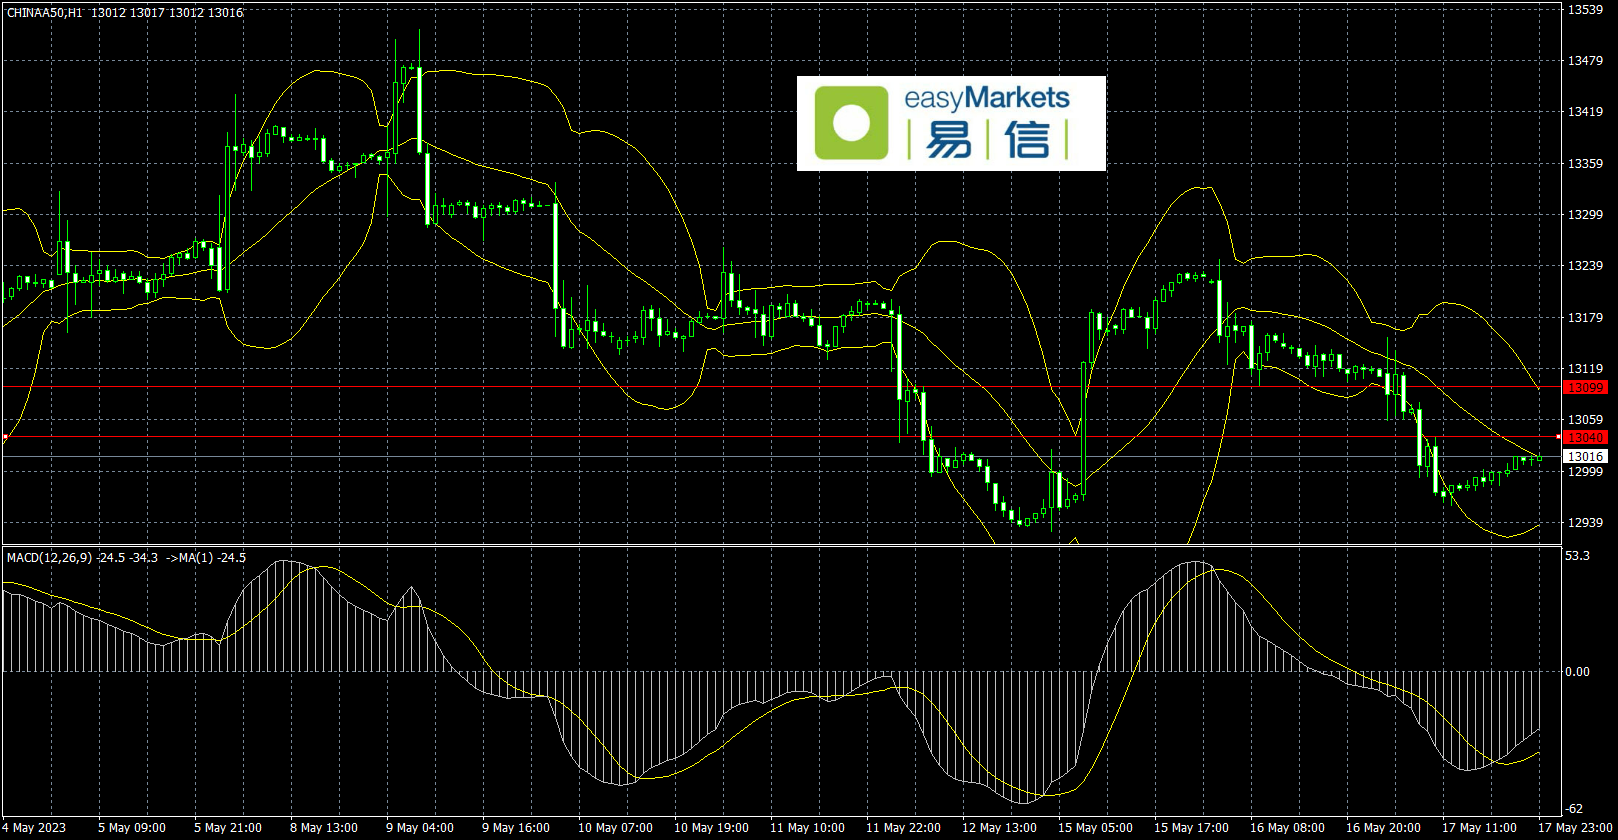Click the 8 May 13:00 time label
This screenshot has height=840, width=1618.
coord(324,828)
